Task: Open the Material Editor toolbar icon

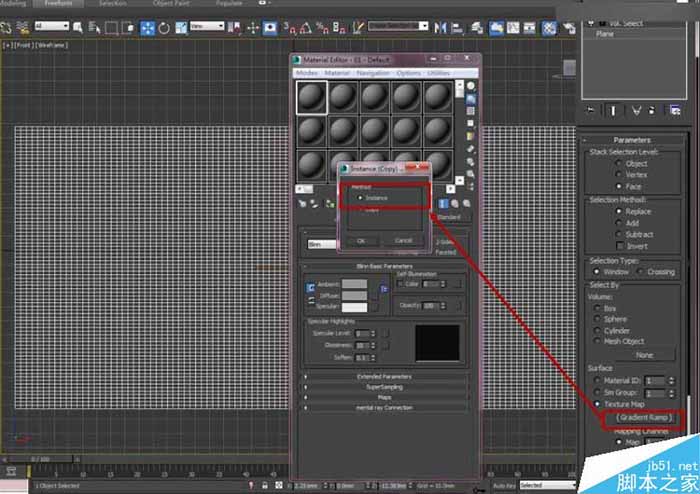Action: click(x=549, y=28)
